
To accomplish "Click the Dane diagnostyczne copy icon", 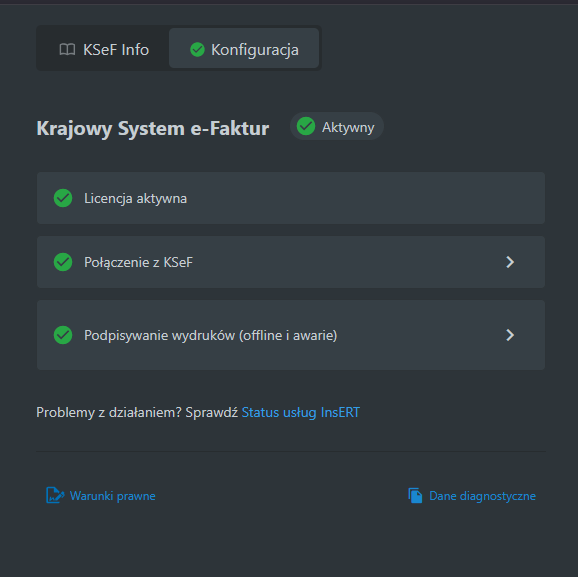I will click(x=415, y=495).
